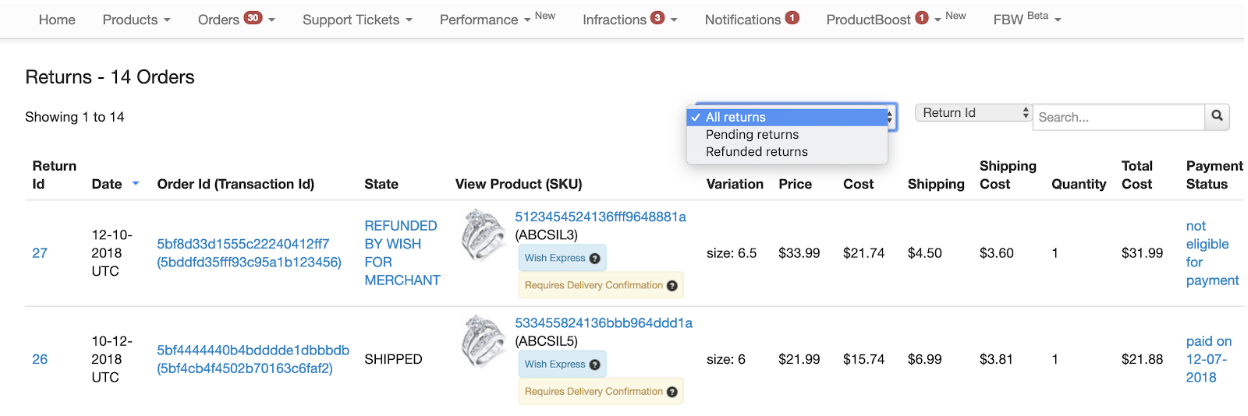Sort by Date column arrow

pos(135,184)
